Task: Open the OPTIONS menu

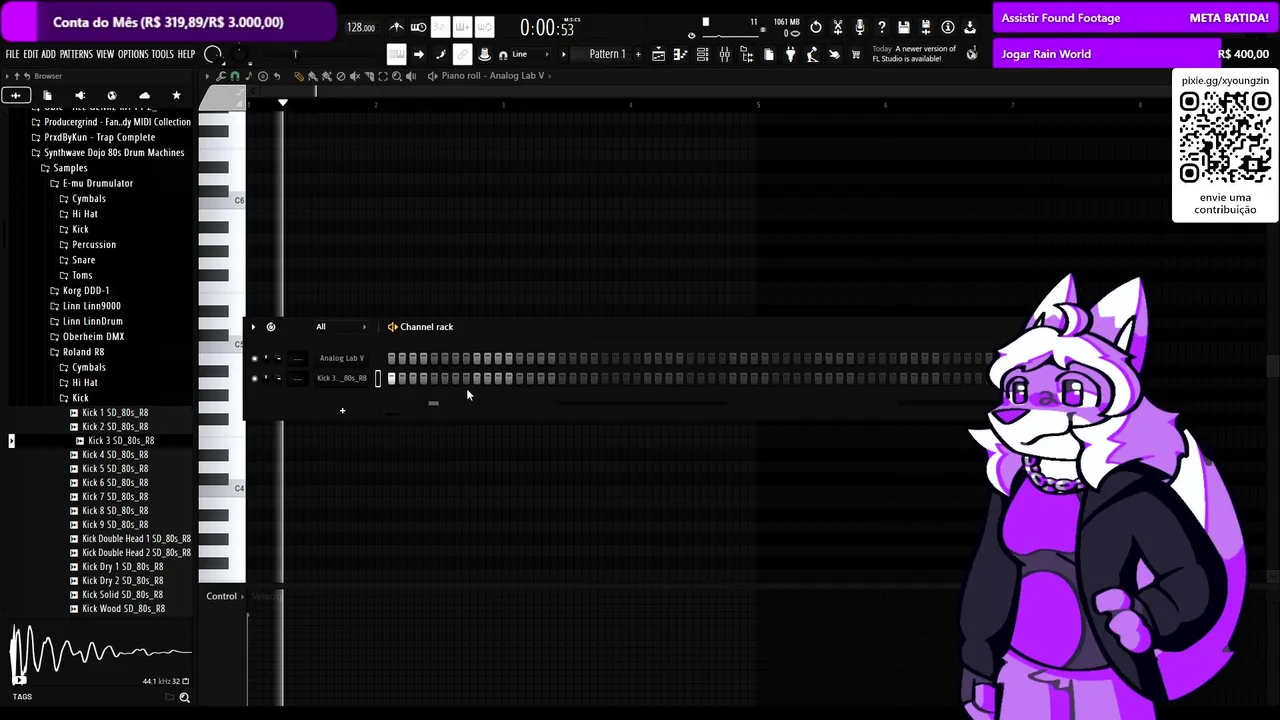Action: pyautogui.click(x=133, y=54)
